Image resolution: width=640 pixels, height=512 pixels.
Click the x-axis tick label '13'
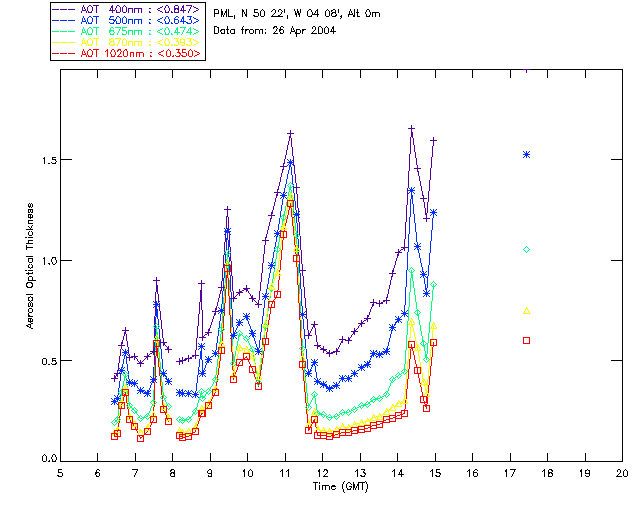pos(360,473)
